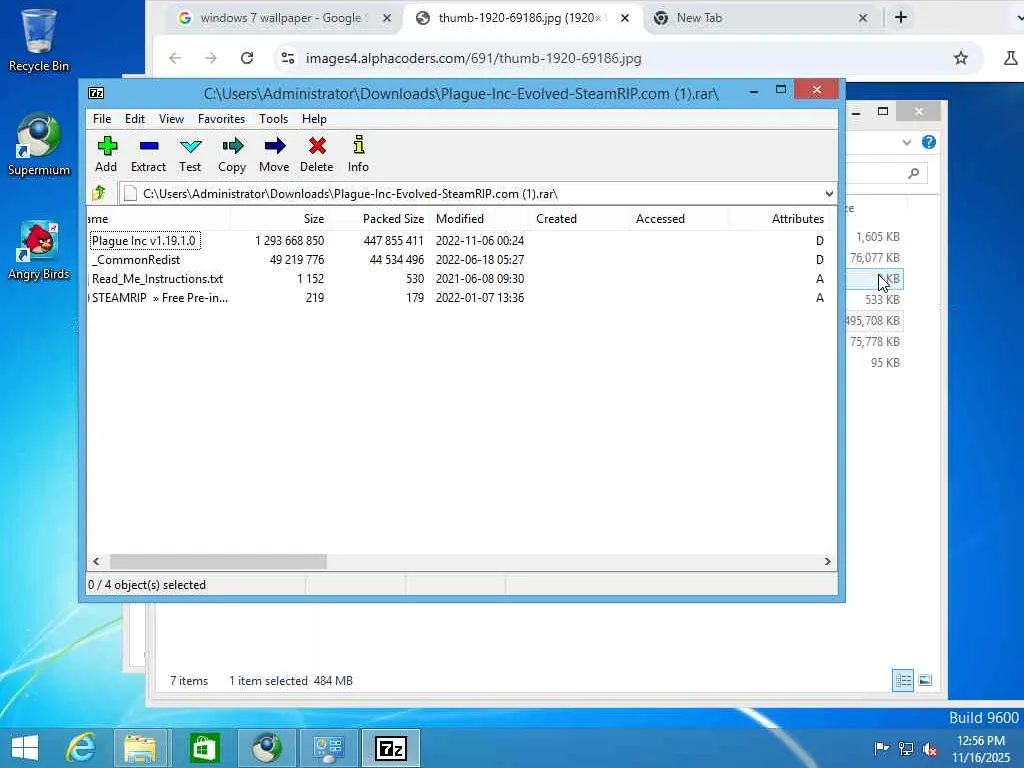The width and height of the screenshot is (1024, 768).
Task: Click the browser address bar URL
Action: click(x=473, y=58)
